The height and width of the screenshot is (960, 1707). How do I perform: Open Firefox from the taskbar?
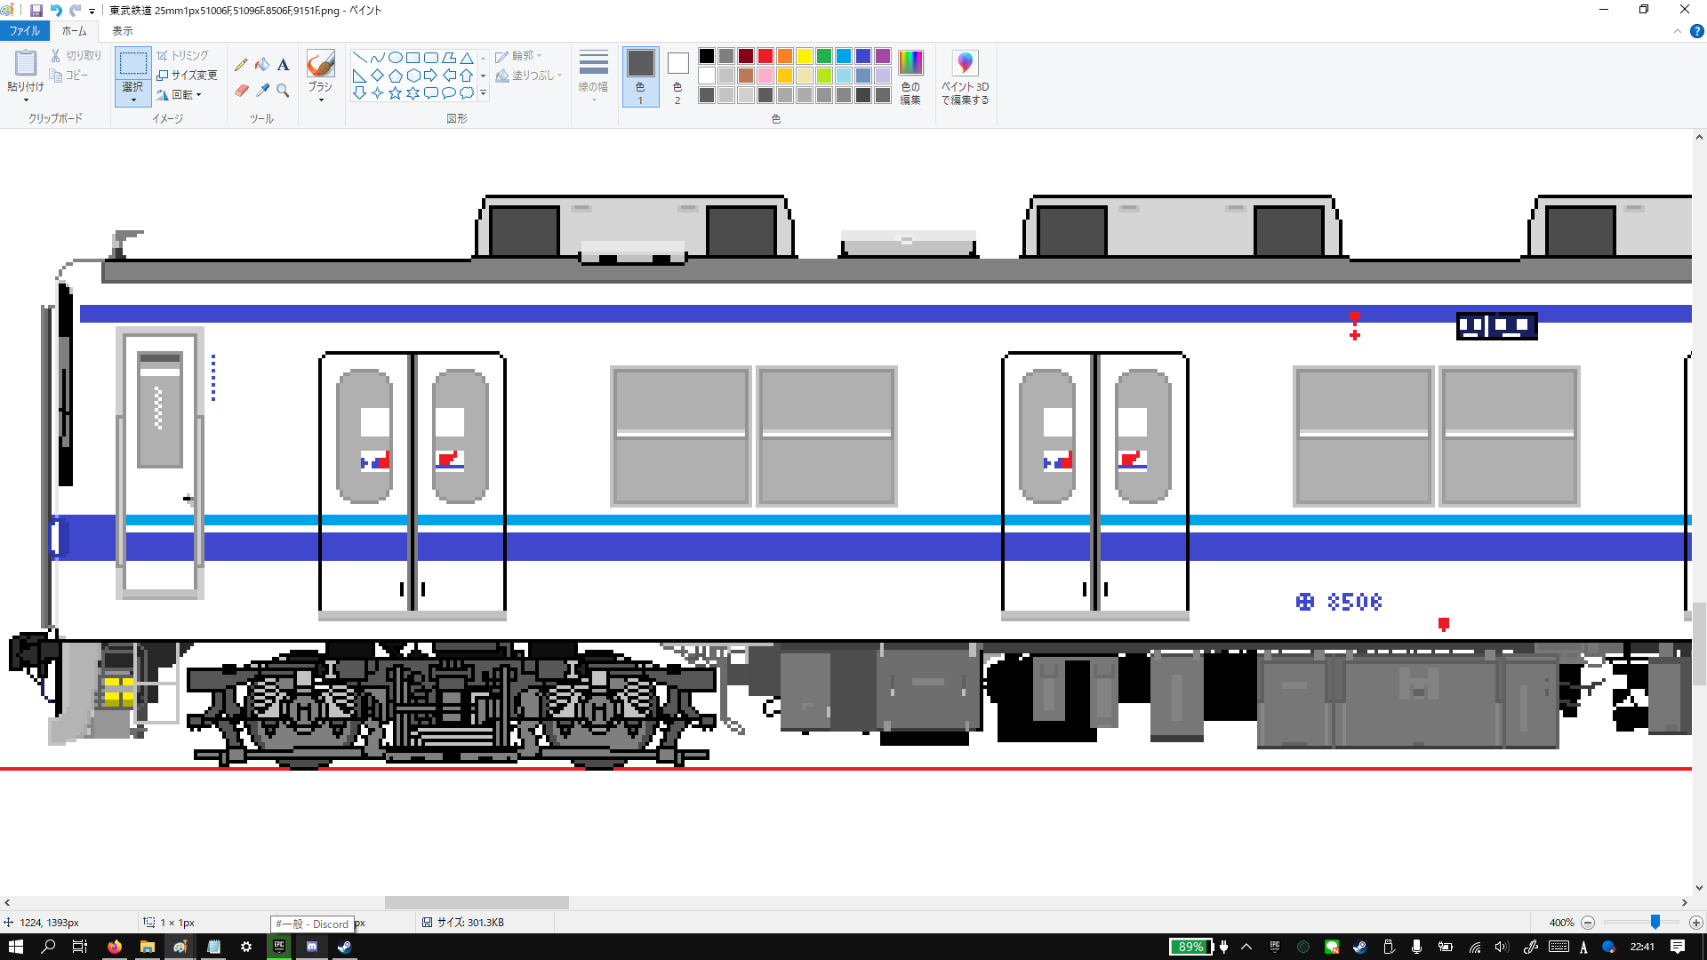[x=114, y=946]
